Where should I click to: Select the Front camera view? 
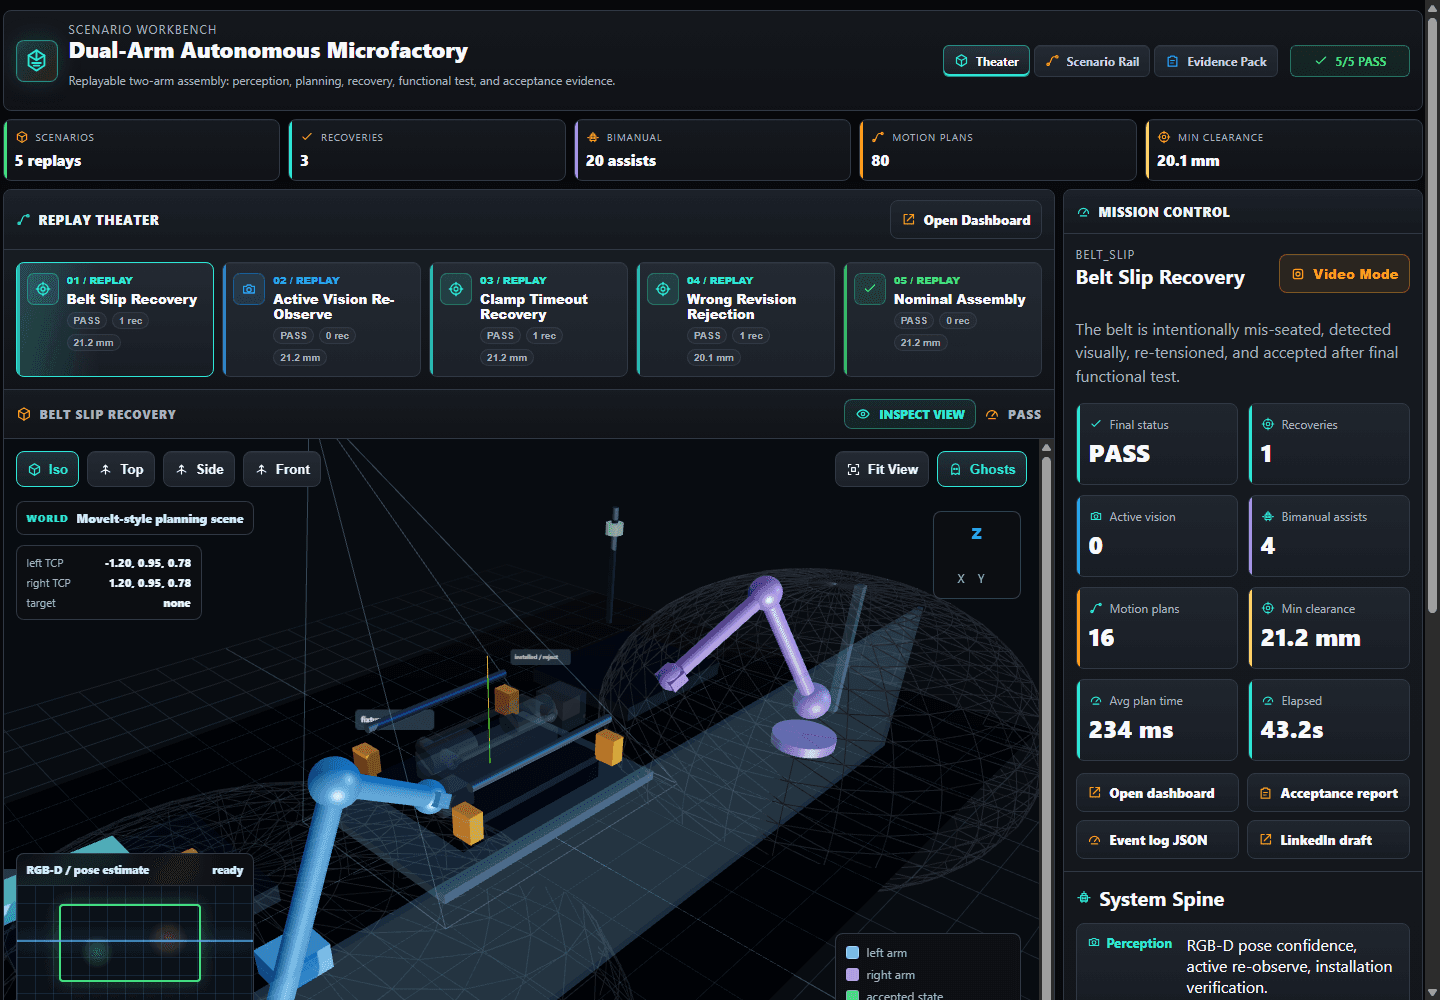click(x=282, y=469)
